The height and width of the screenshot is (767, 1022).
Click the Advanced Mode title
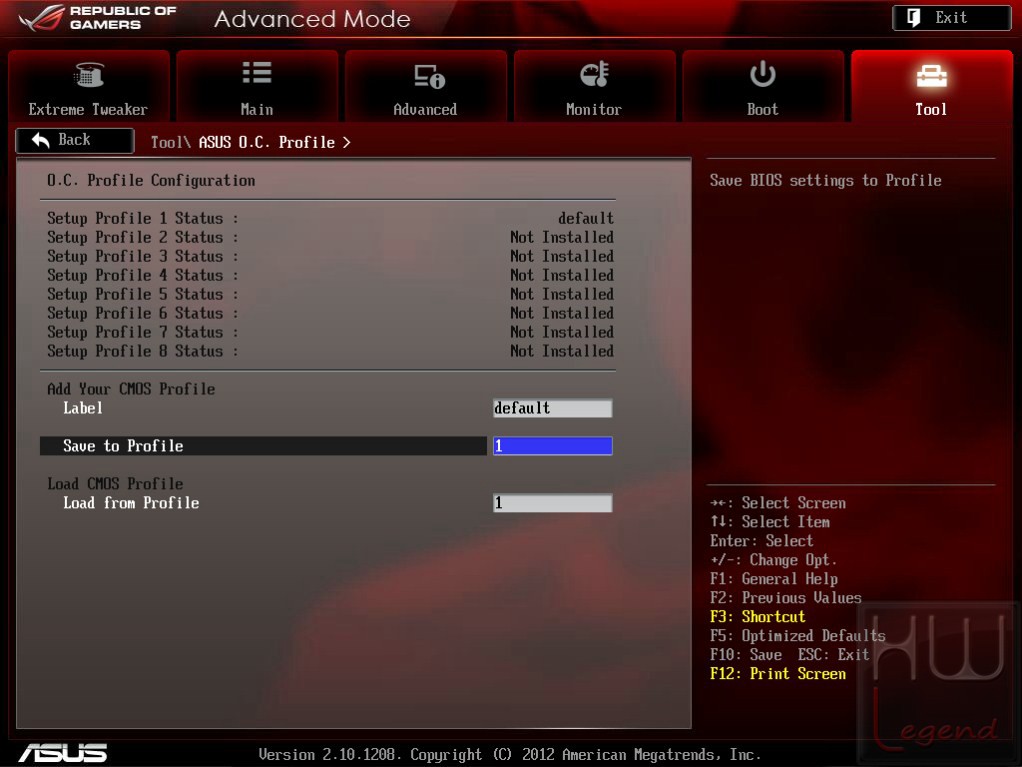pyautogui.click(x=312, y=19)
